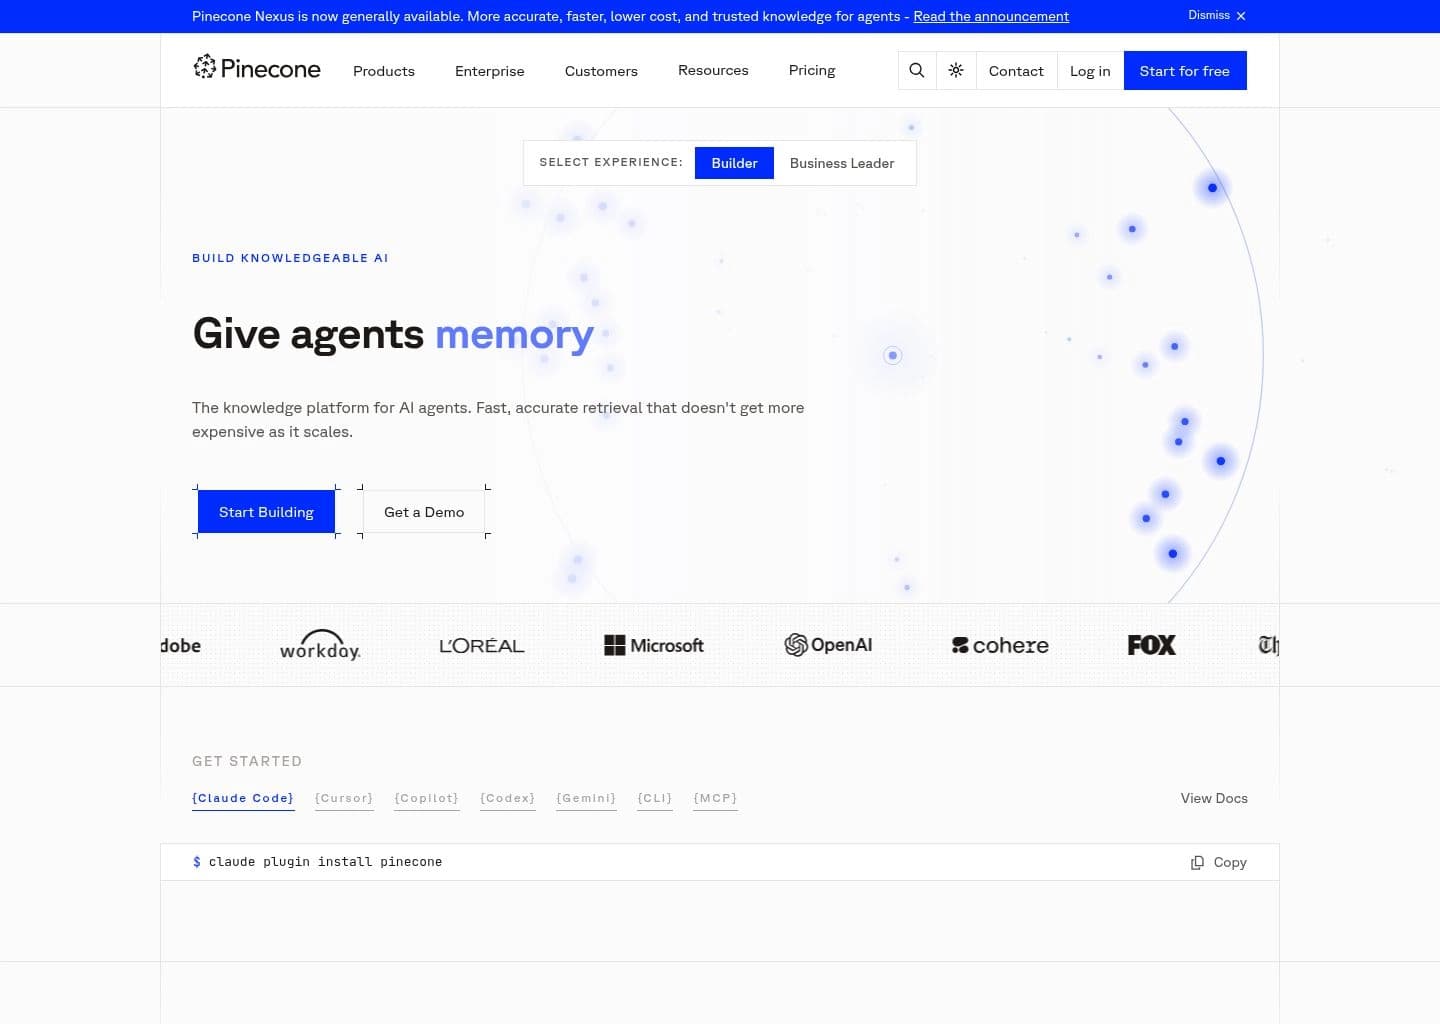
Task: Dismiss the announcement banner
Action: (1217, 16)
